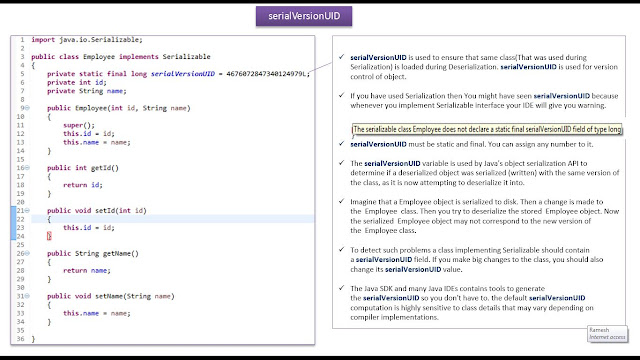The height and width of the screenshot is (360, 640).
Task: Collapse the Employee constructor fold marker on line 9
Action: click(x=27, y=108)
